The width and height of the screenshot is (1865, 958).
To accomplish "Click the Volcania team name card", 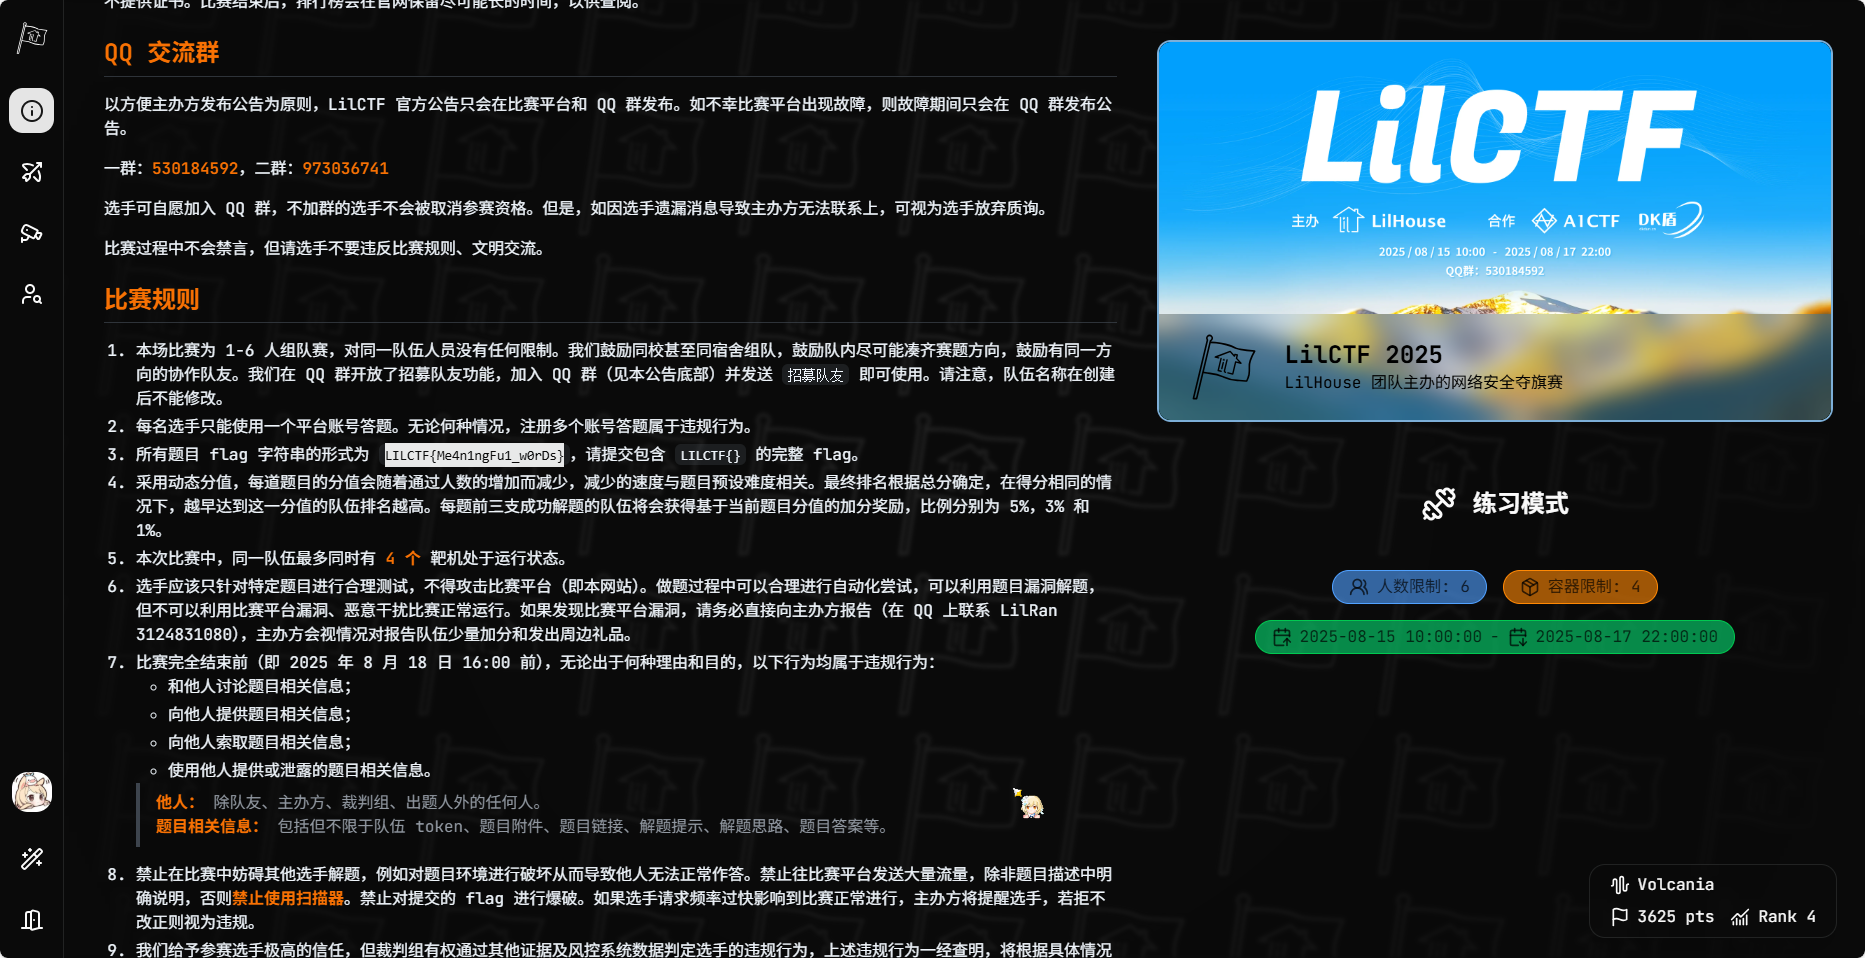I will tap(1675, 885).
